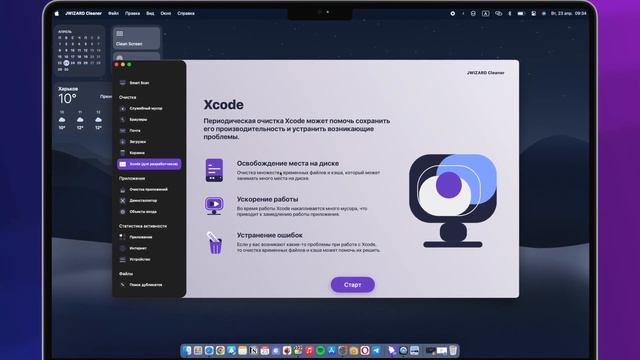
Task: Open Интернет activity statistics
Action: (x=149, y=248)
